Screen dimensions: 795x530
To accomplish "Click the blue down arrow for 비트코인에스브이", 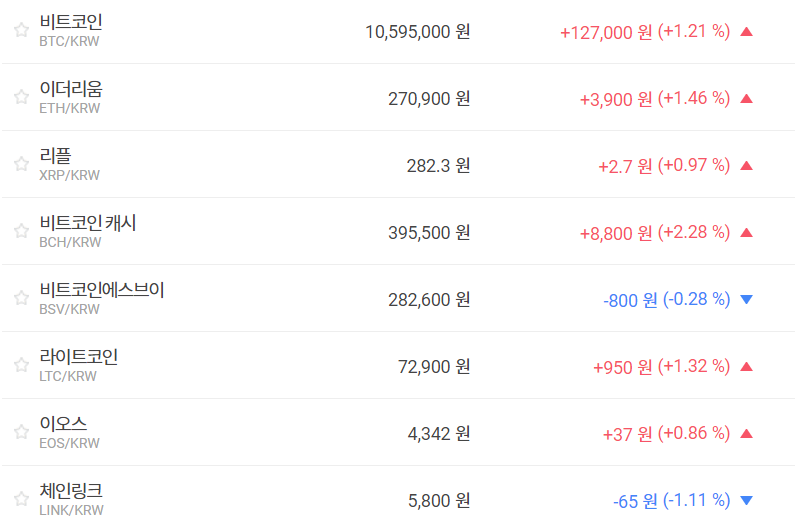I will [746, 299].
